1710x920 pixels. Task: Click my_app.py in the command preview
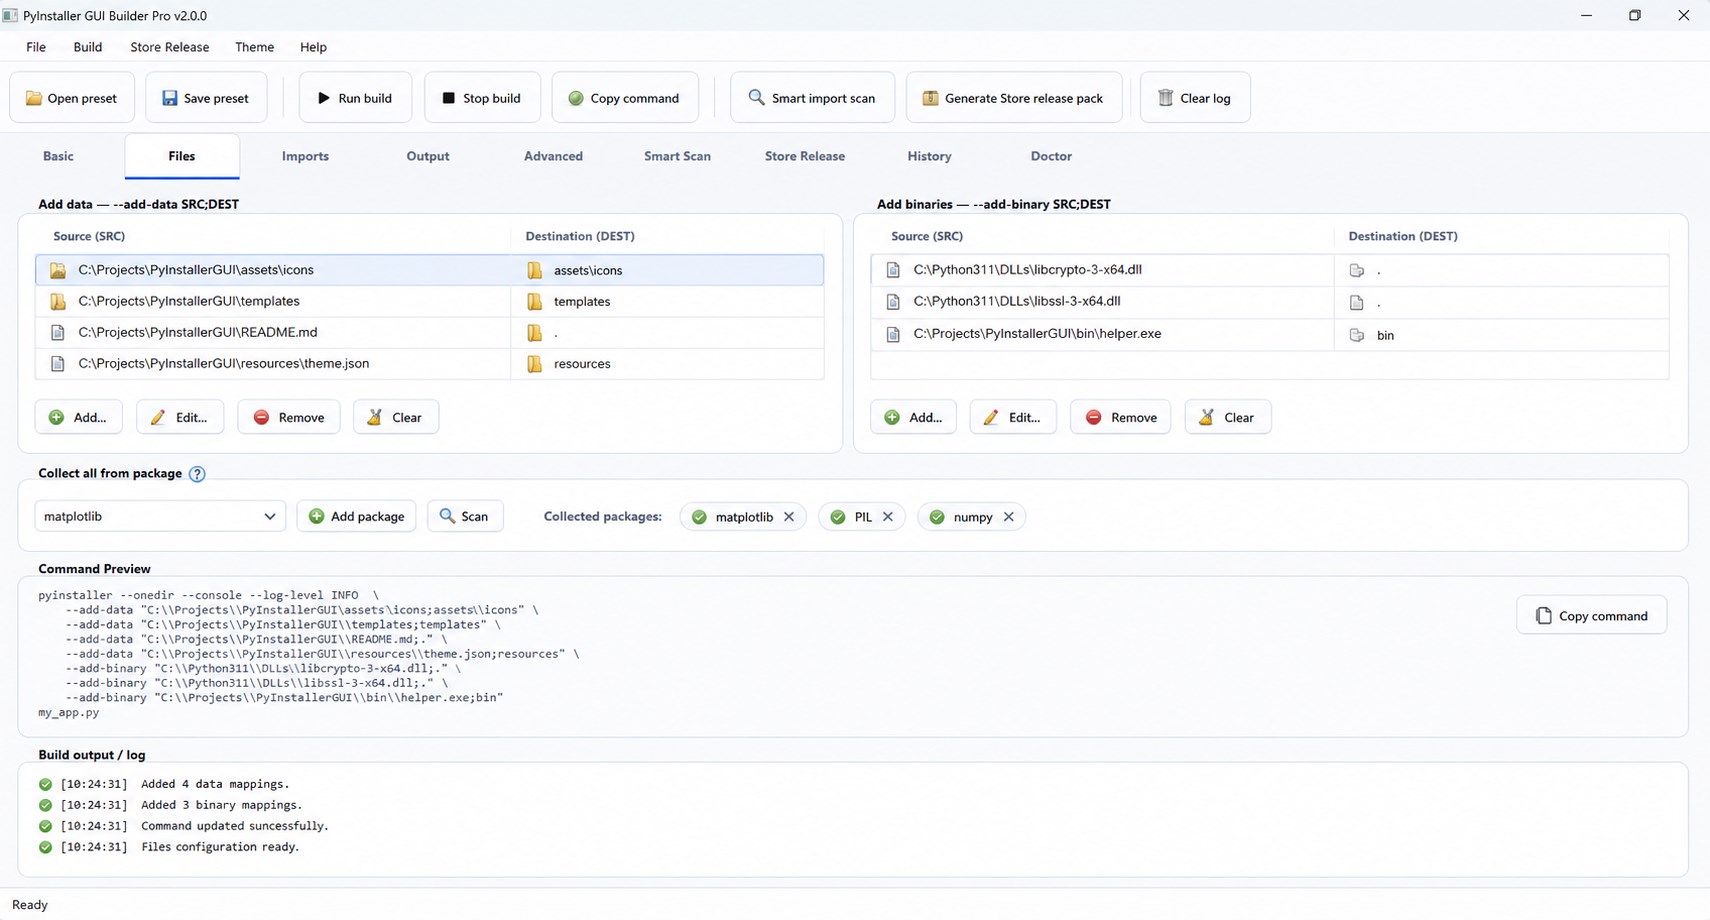click(69, 713)
